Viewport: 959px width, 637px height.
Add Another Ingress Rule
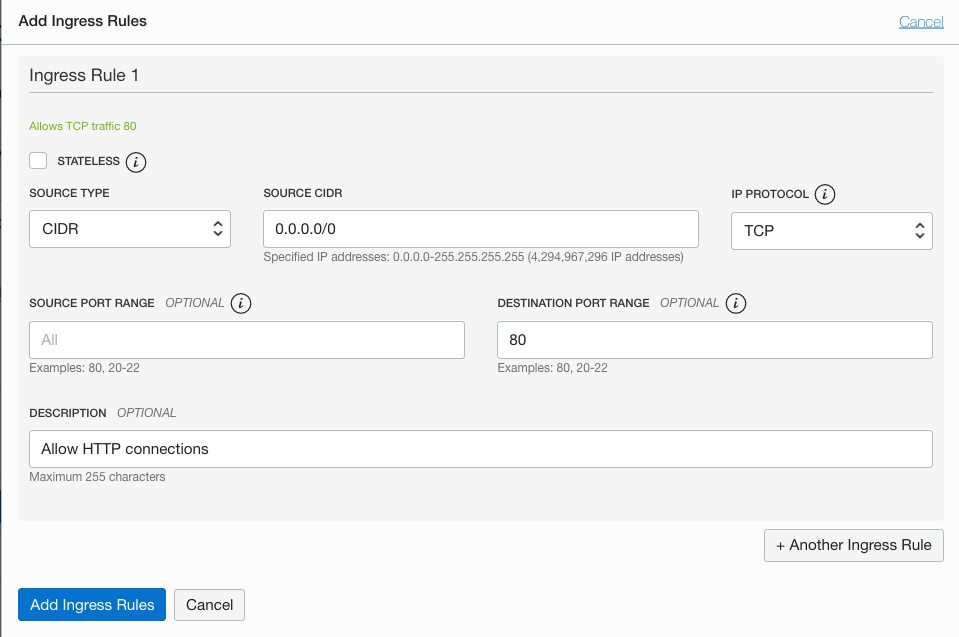tap(854, 545)
